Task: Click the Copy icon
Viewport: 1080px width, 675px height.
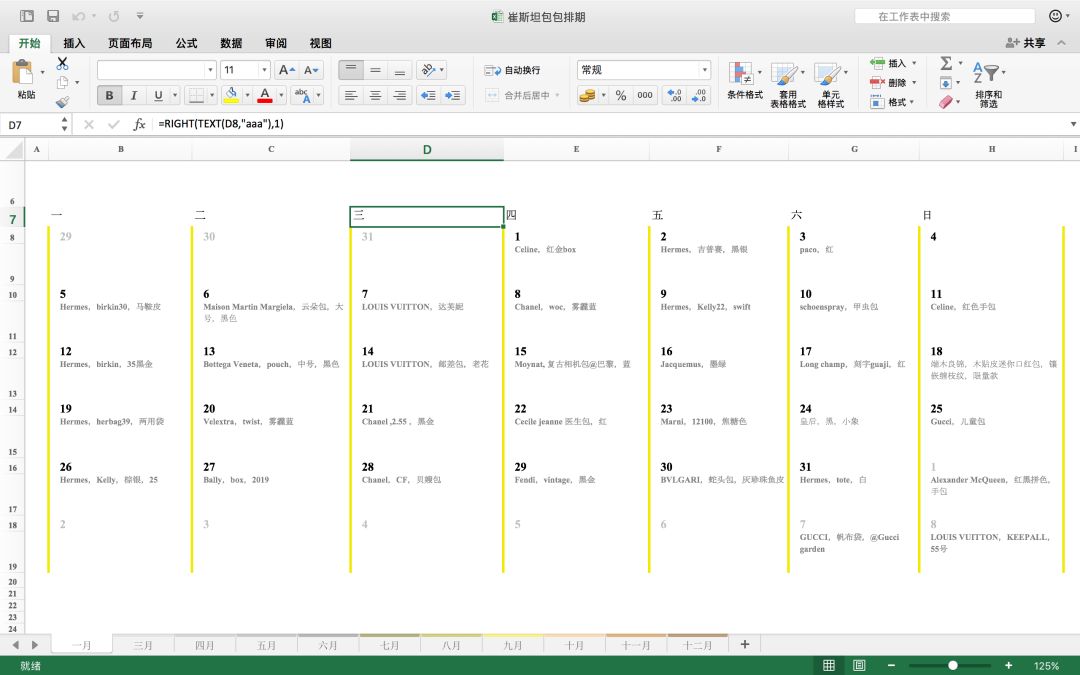Action: tap(62, 83)
